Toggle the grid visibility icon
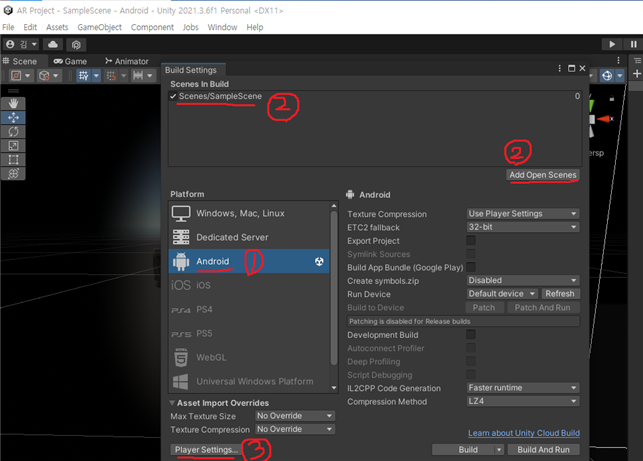Screen dimensions: 643x461 pos(83,76)
